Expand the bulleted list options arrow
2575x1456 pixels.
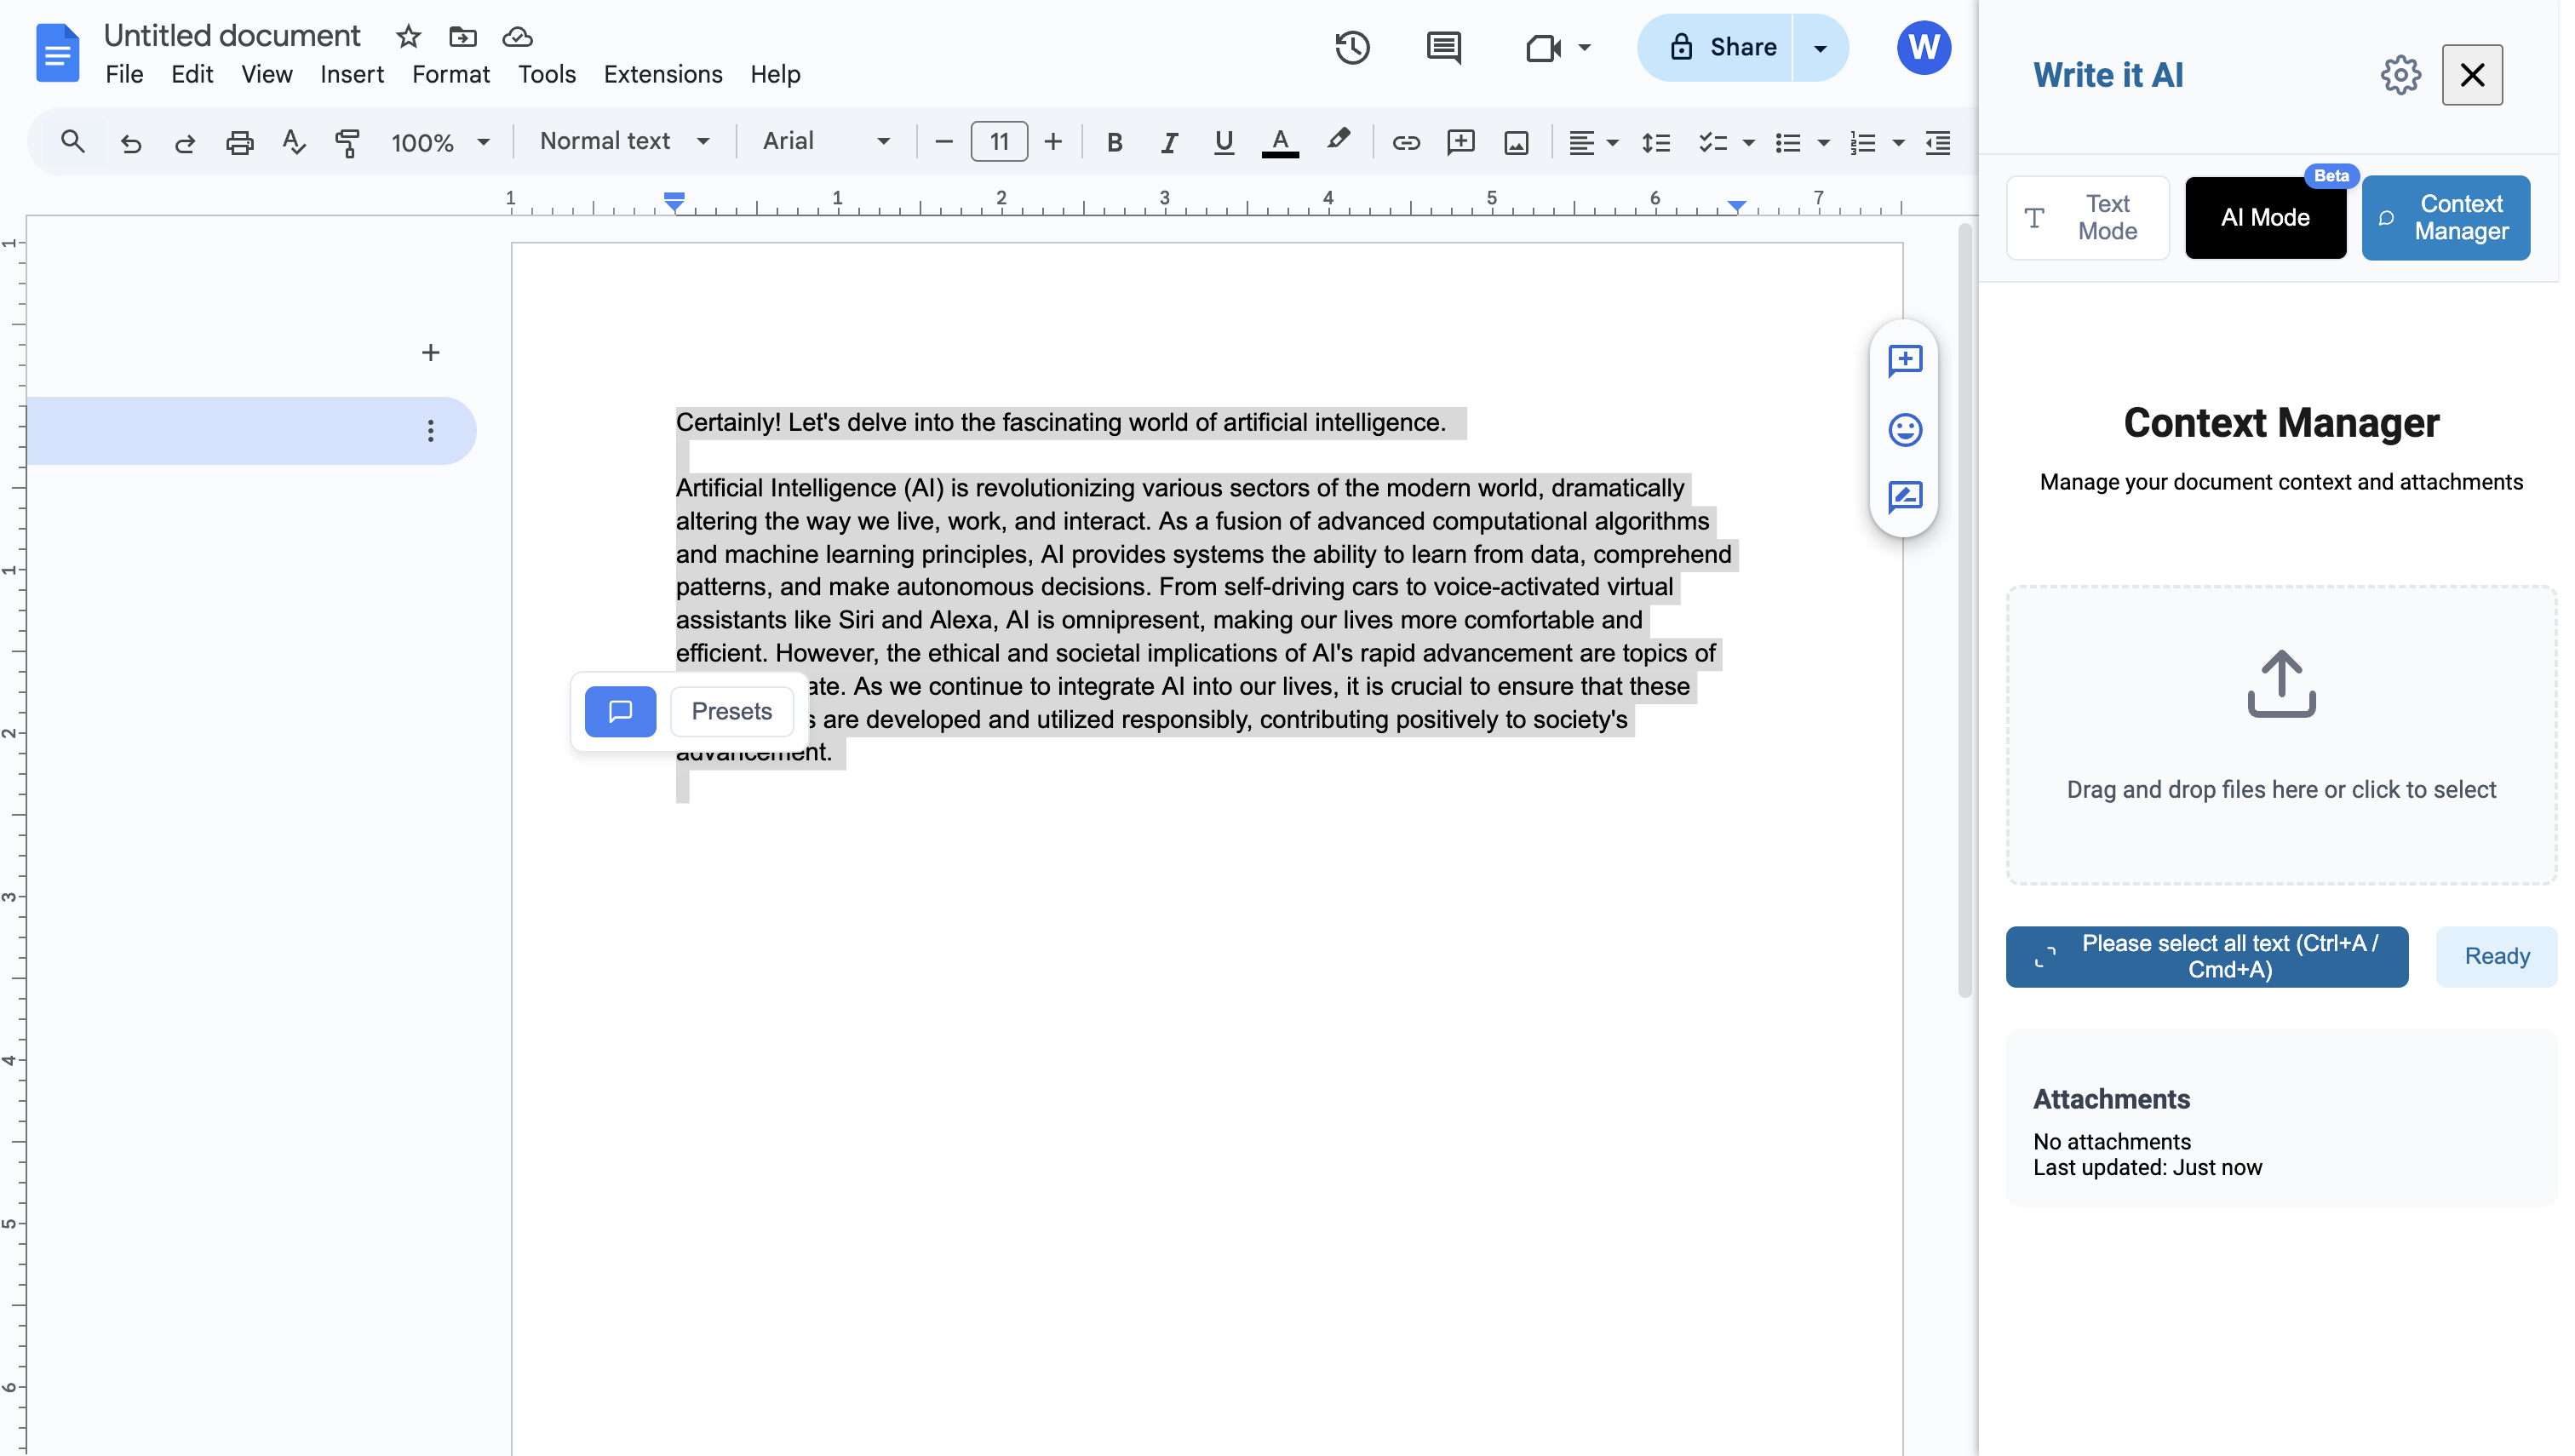(1823, 143)
